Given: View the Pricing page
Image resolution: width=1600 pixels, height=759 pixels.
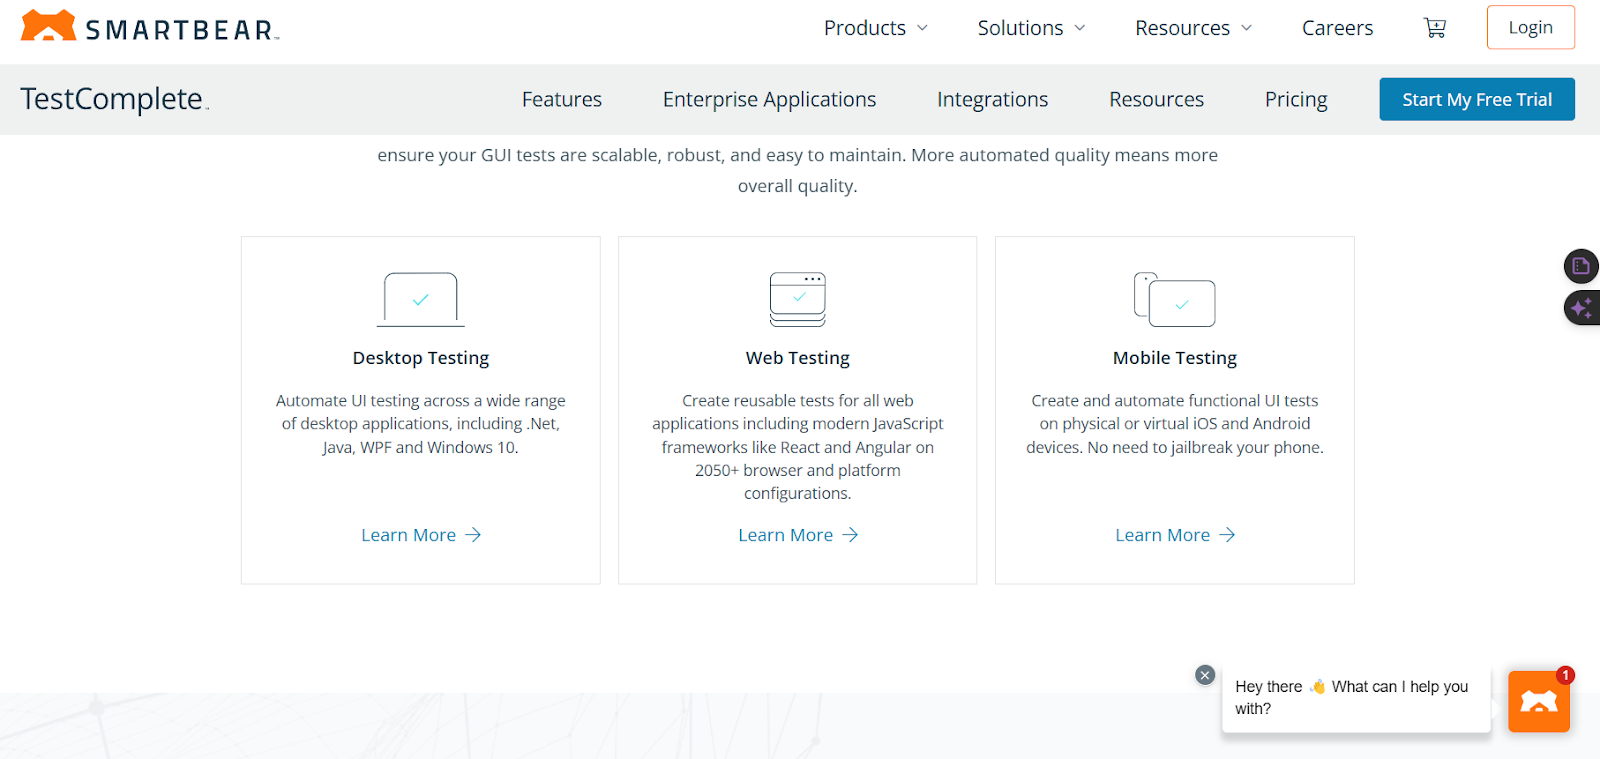Looking at the screenshot, I should click(1296, 99).
